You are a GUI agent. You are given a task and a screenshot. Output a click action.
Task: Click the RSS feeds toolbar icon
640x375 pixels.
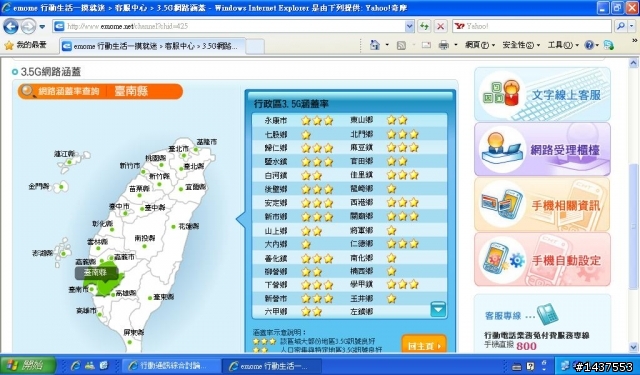point(401,45)
